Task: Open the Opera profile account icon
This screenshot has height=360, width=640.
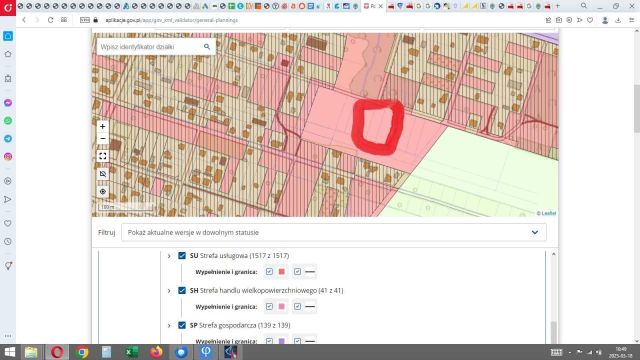Action: click(x=605, y=20)
